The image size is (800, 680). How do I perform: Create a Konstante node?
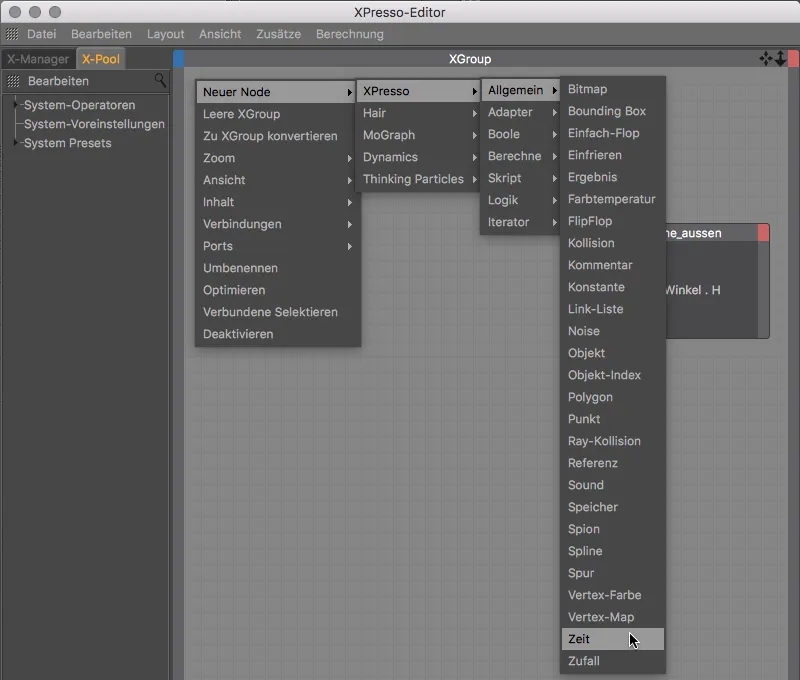click(613, 287)
